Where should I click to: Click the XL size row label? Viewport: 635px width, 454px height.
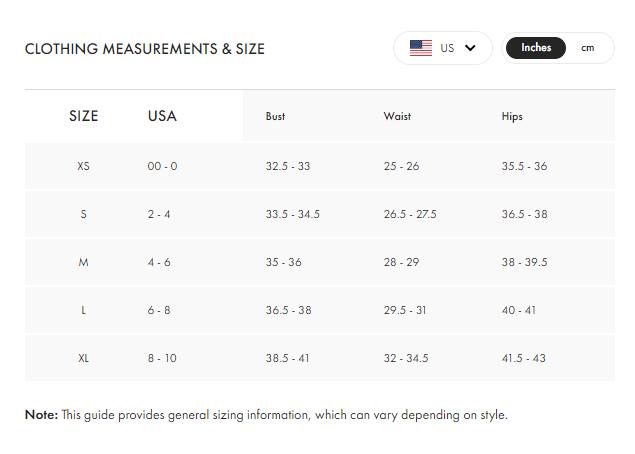(83, 358)
